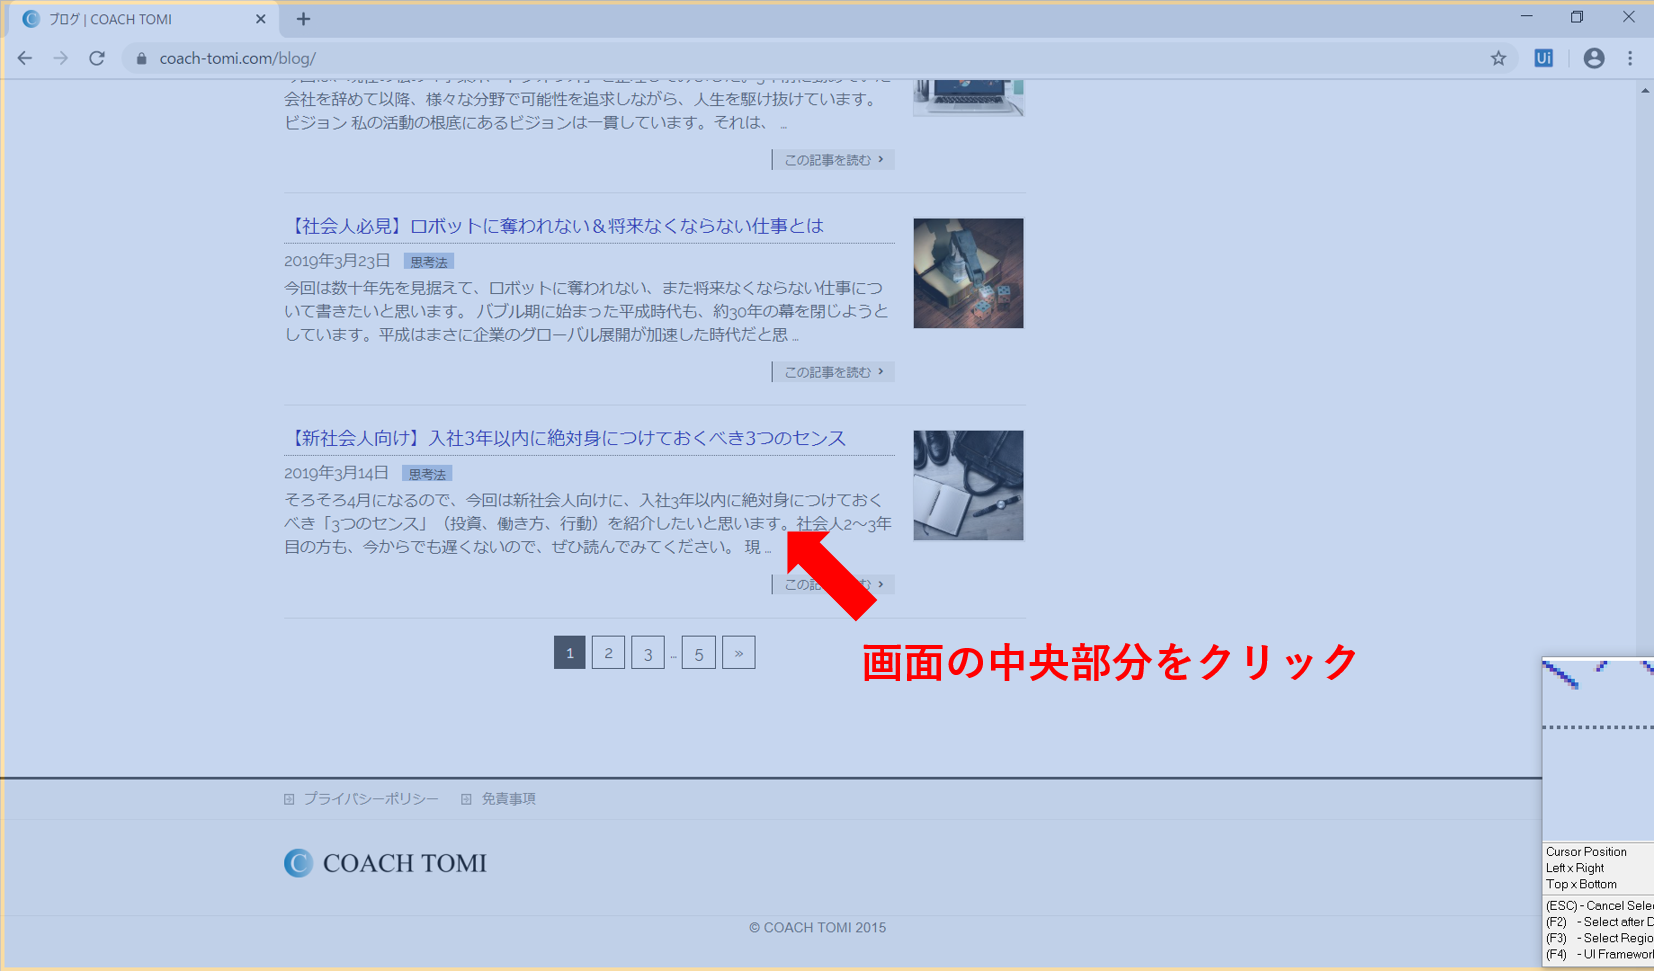Open the notebook and shoes thumbnail

click(968, 485)
